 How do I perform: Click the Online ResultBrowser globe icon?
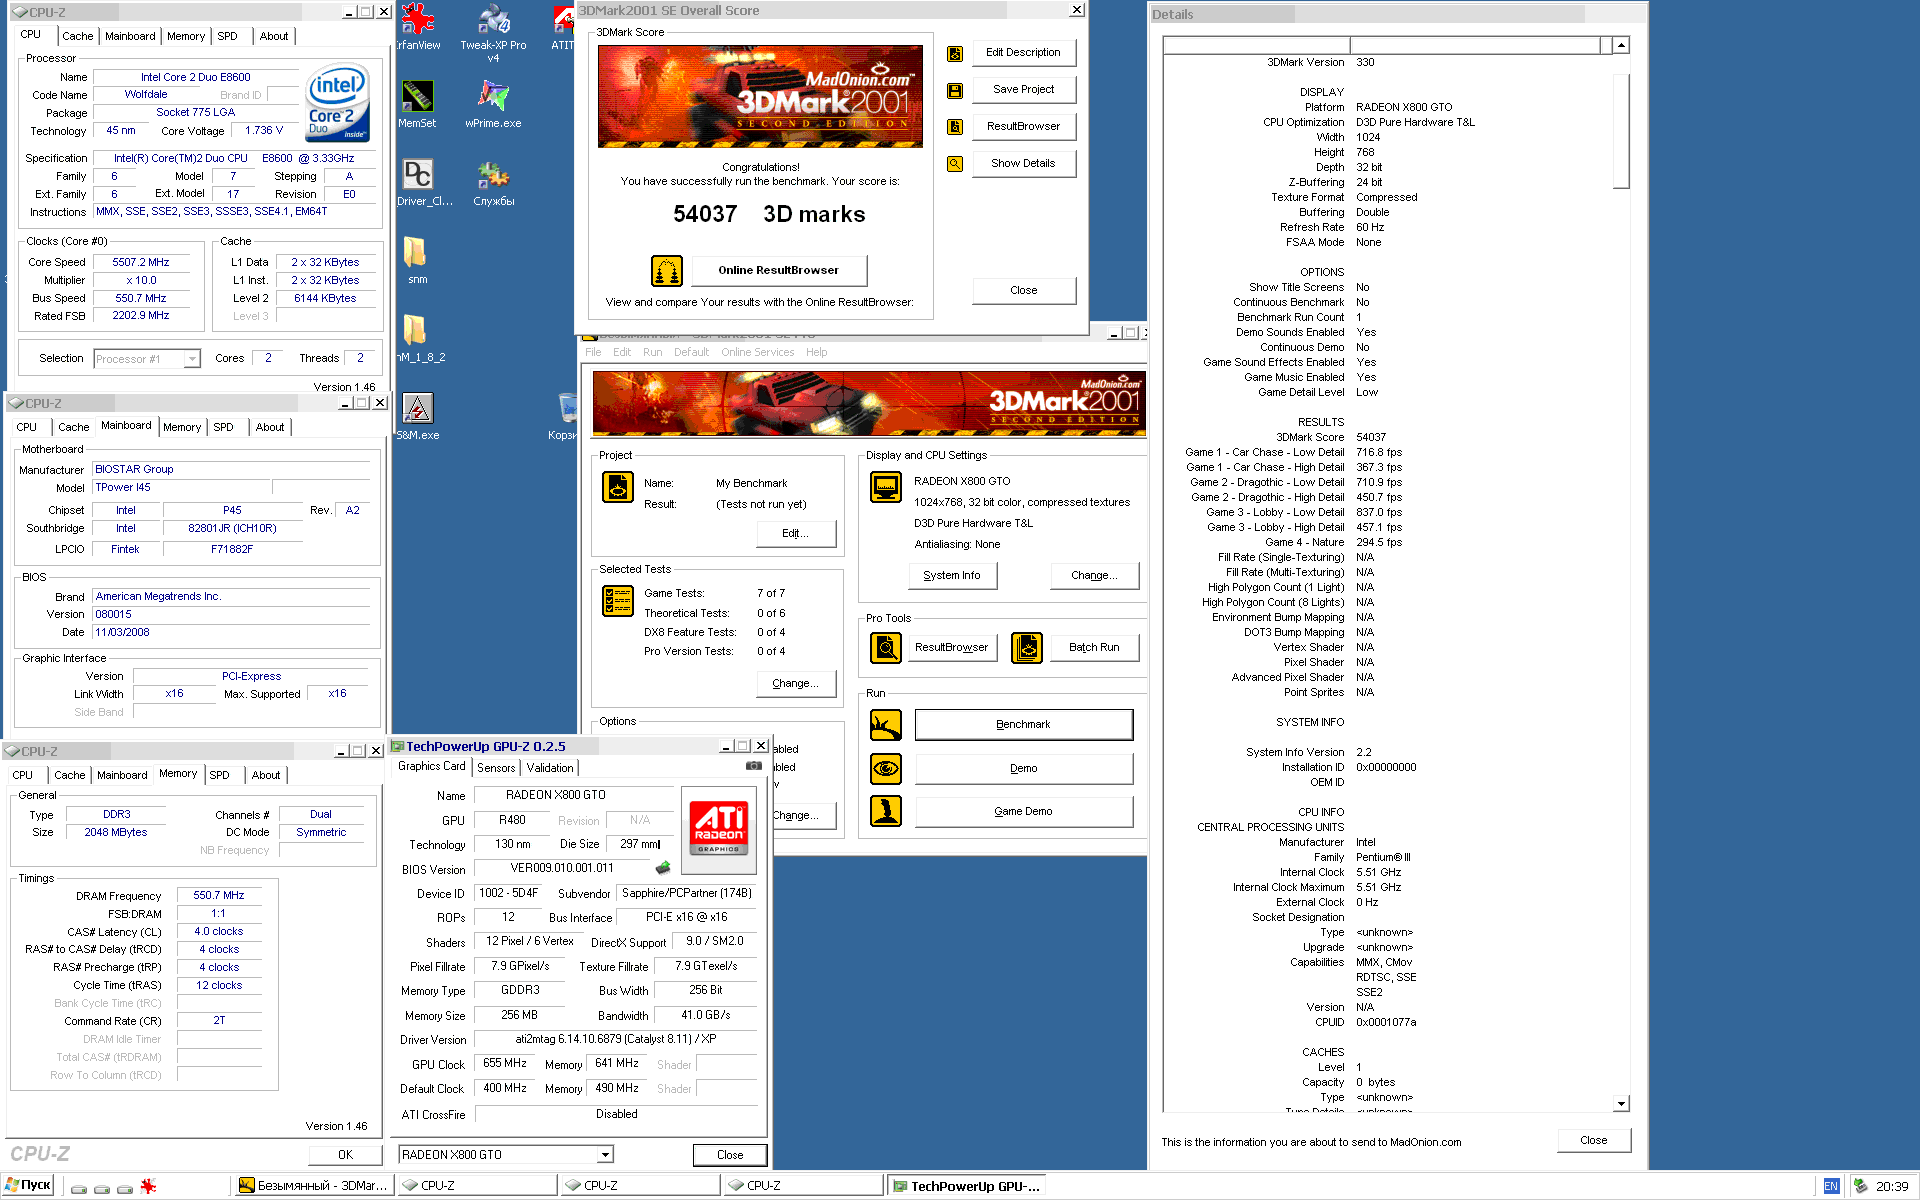[667, 271]
